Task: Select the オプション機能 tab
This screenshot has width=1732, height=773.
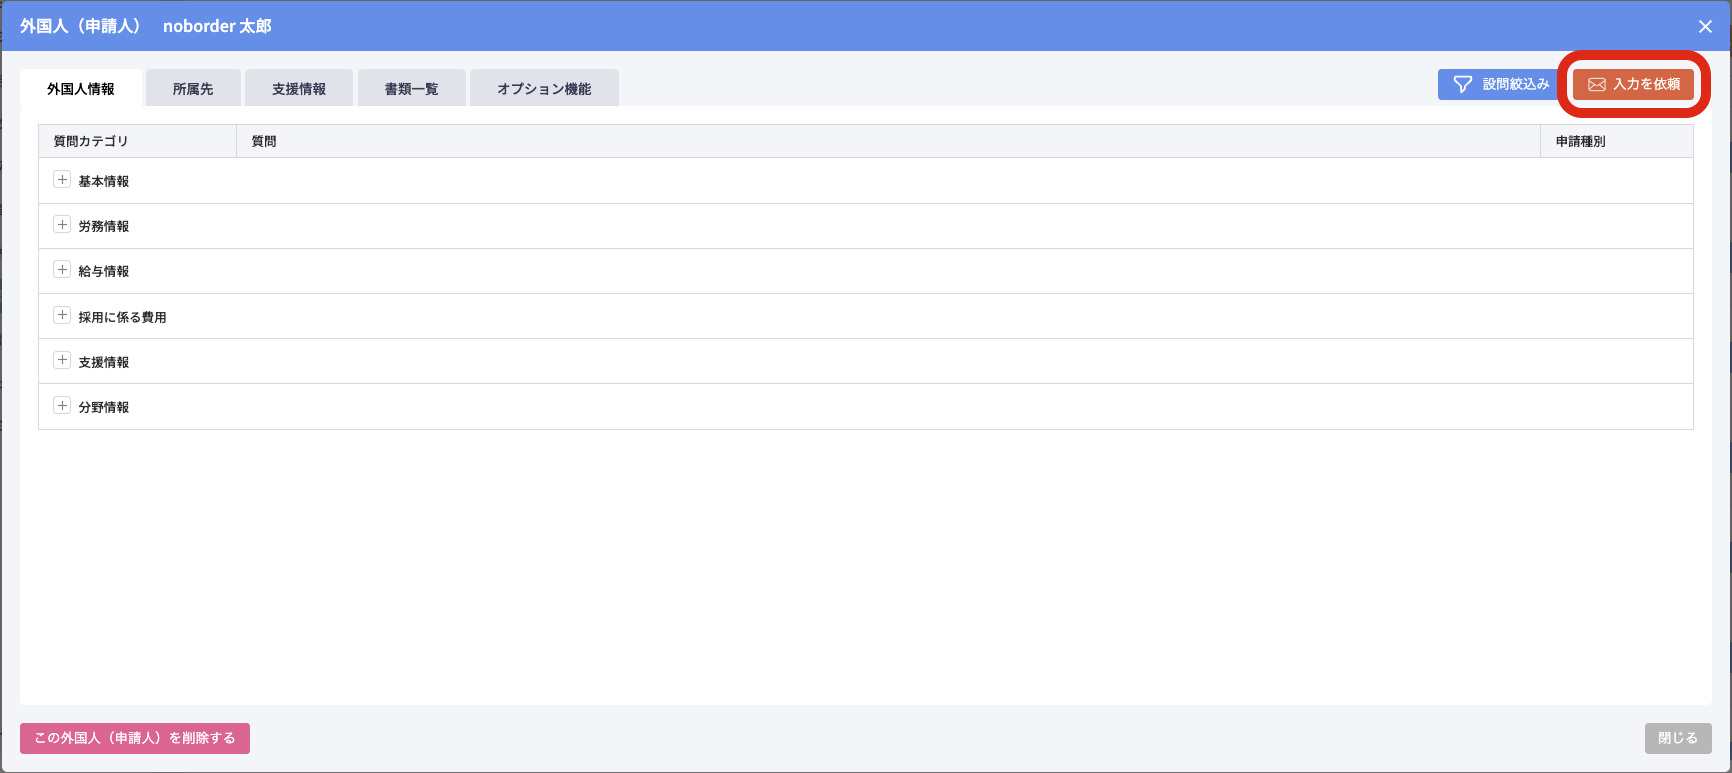Action: click(544, 89)
